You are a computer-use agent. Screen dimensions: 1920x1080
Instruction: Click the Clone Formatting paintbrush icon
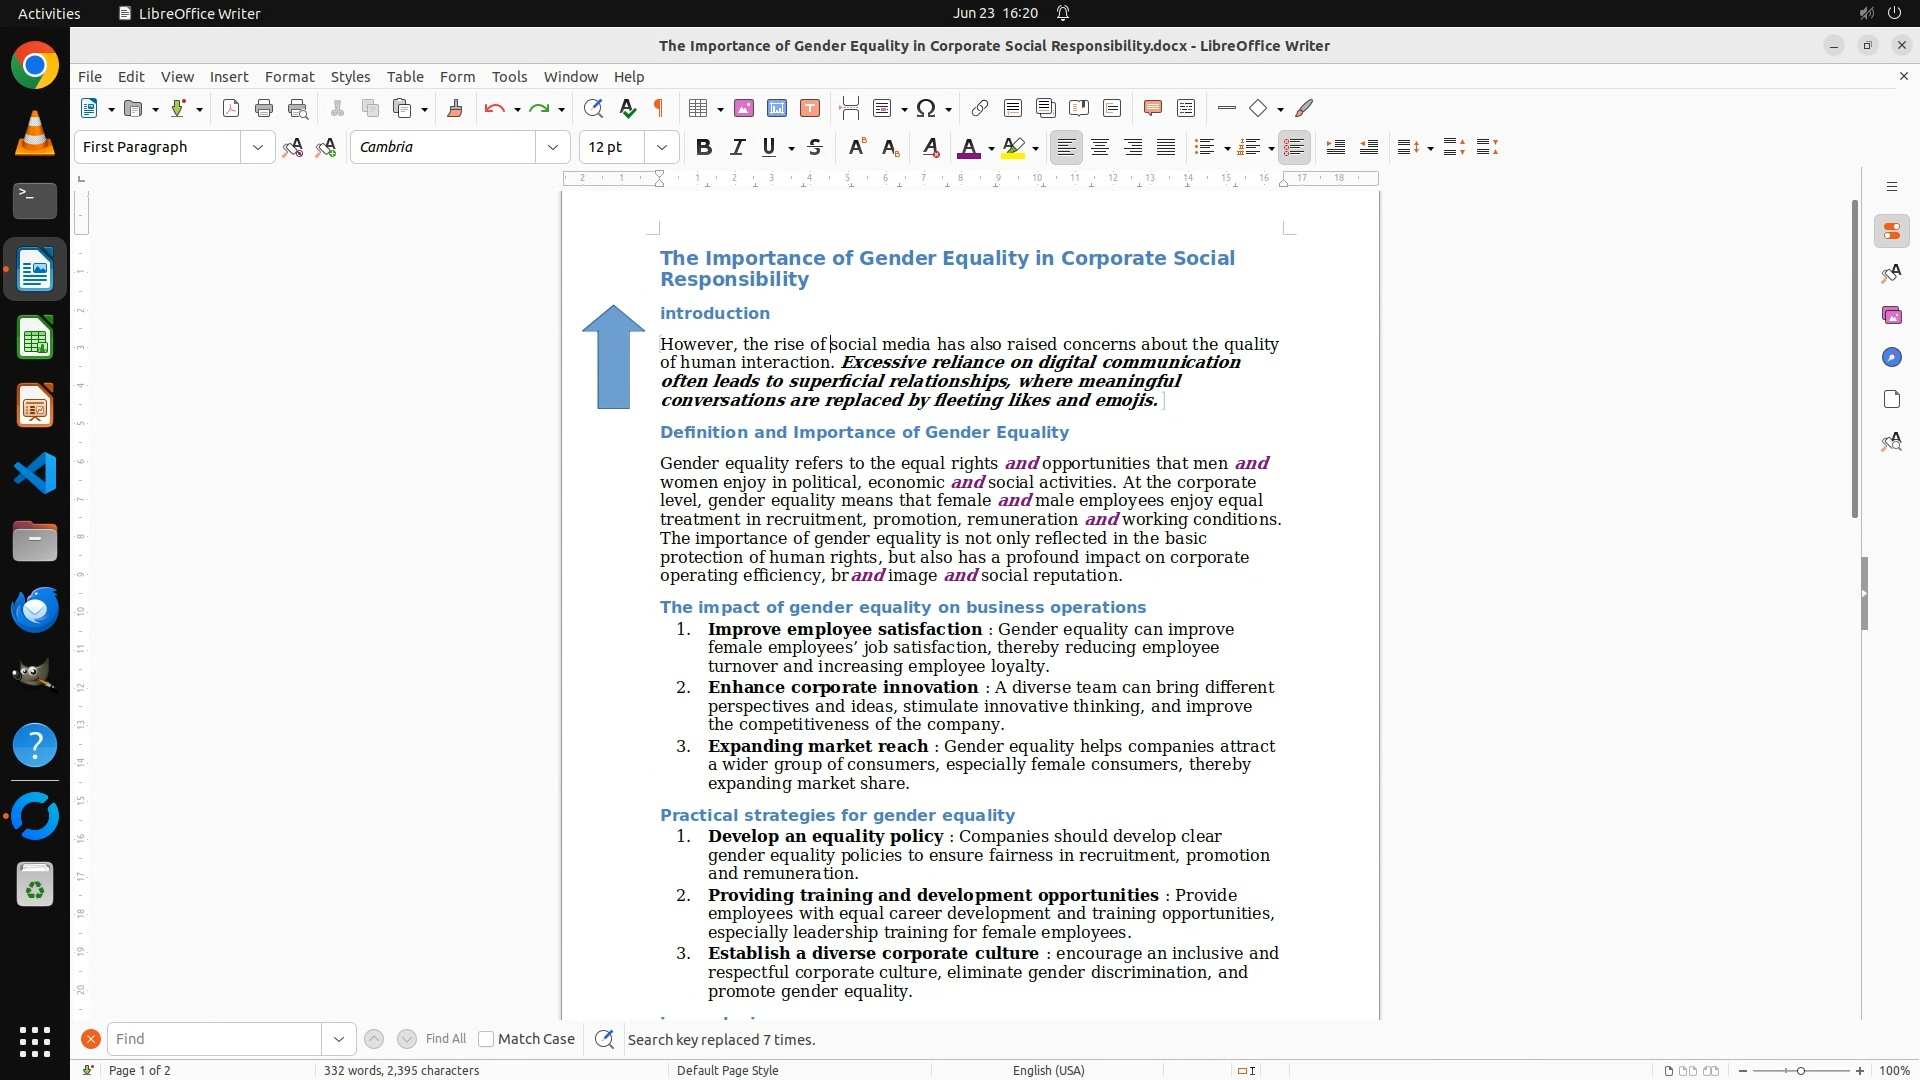[455, 108]
